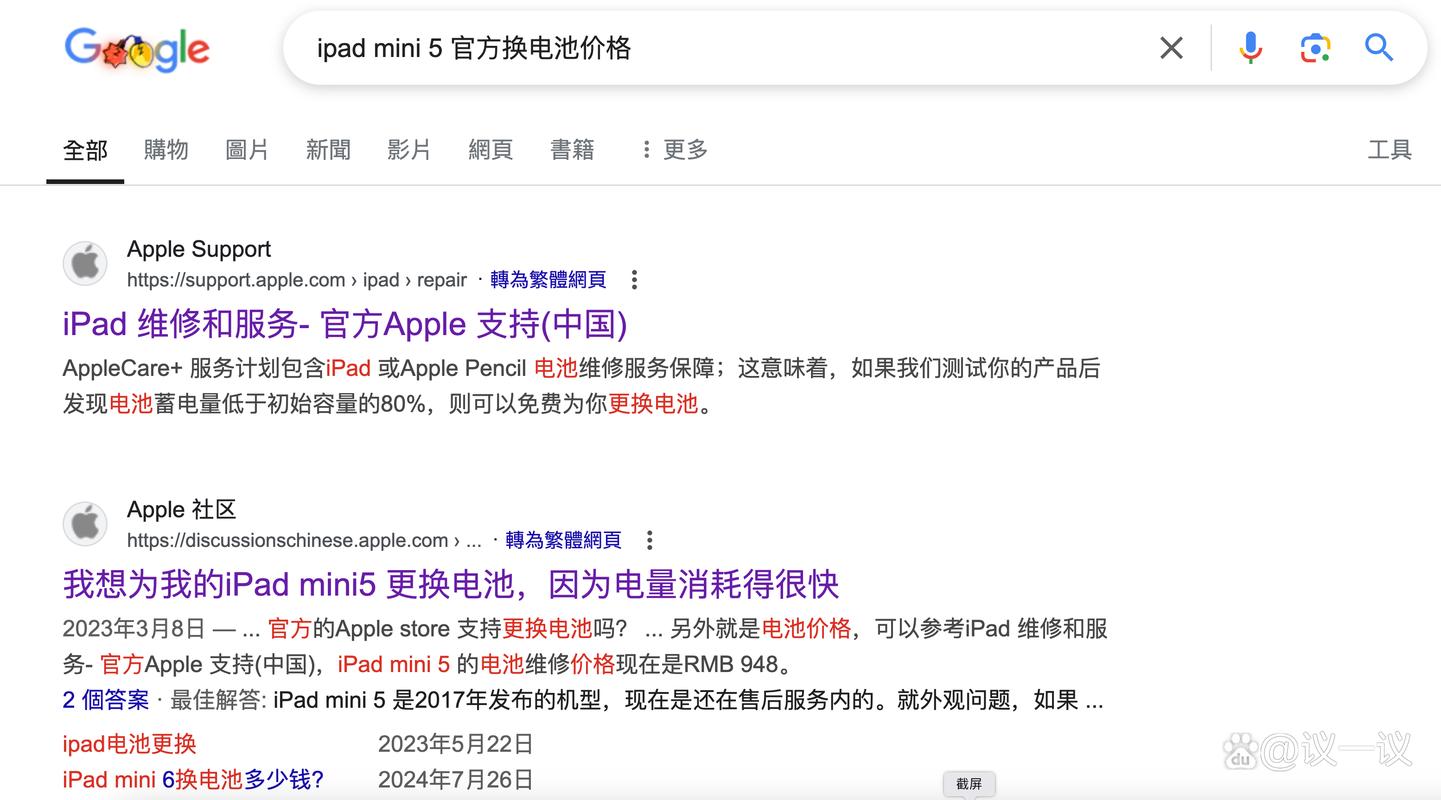Switch to the 圖片 tab
The width and height of the screenshot is (1441, 800).
(247, 150)
